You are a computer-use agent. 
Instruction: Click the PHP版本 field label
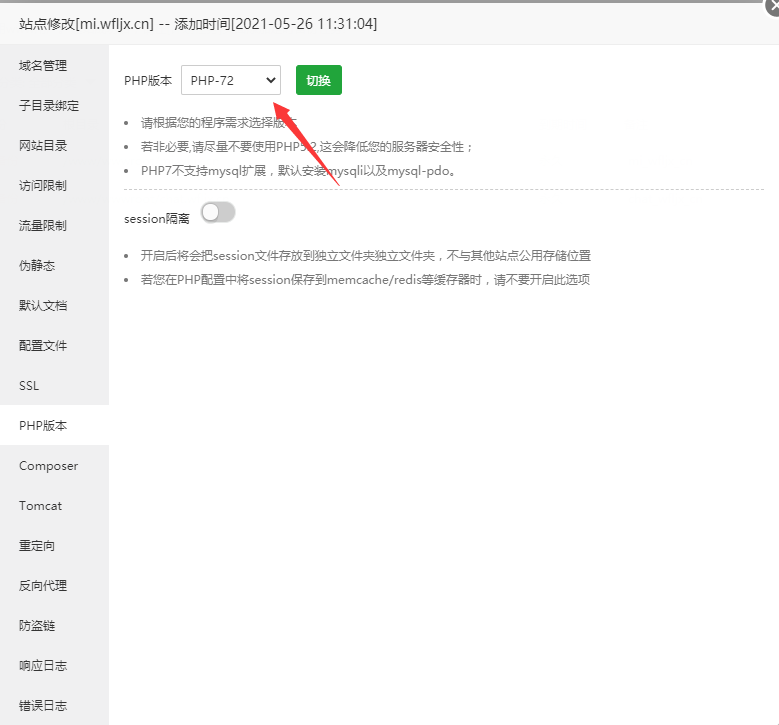[x=148, y=81]
